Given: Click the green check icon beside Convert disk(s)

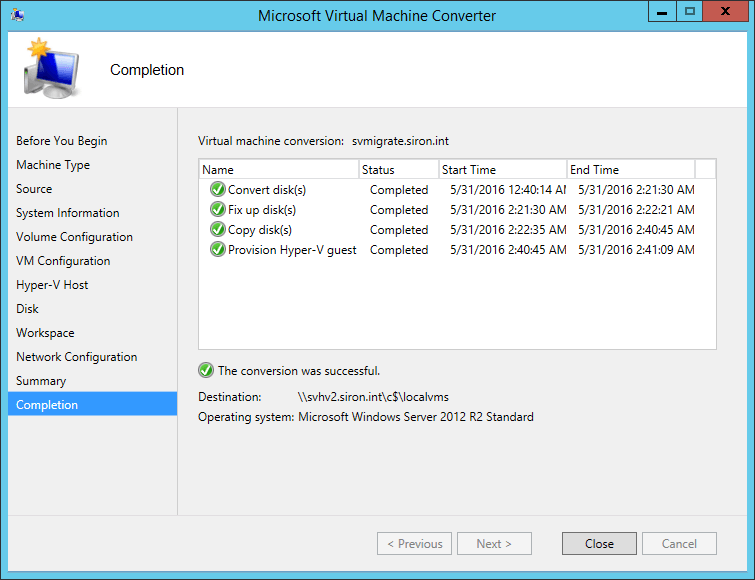Looking at the screenshot, I should click(218, 189).
